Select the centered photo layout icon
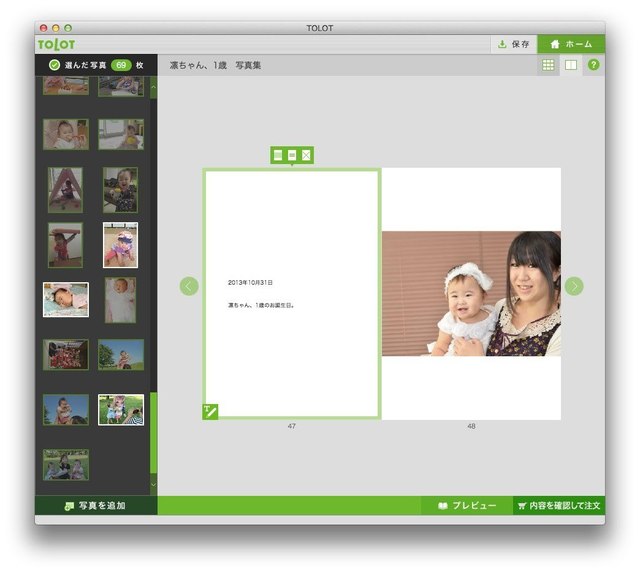The height and width of the screenshot is (573, 640). [292, 155]
